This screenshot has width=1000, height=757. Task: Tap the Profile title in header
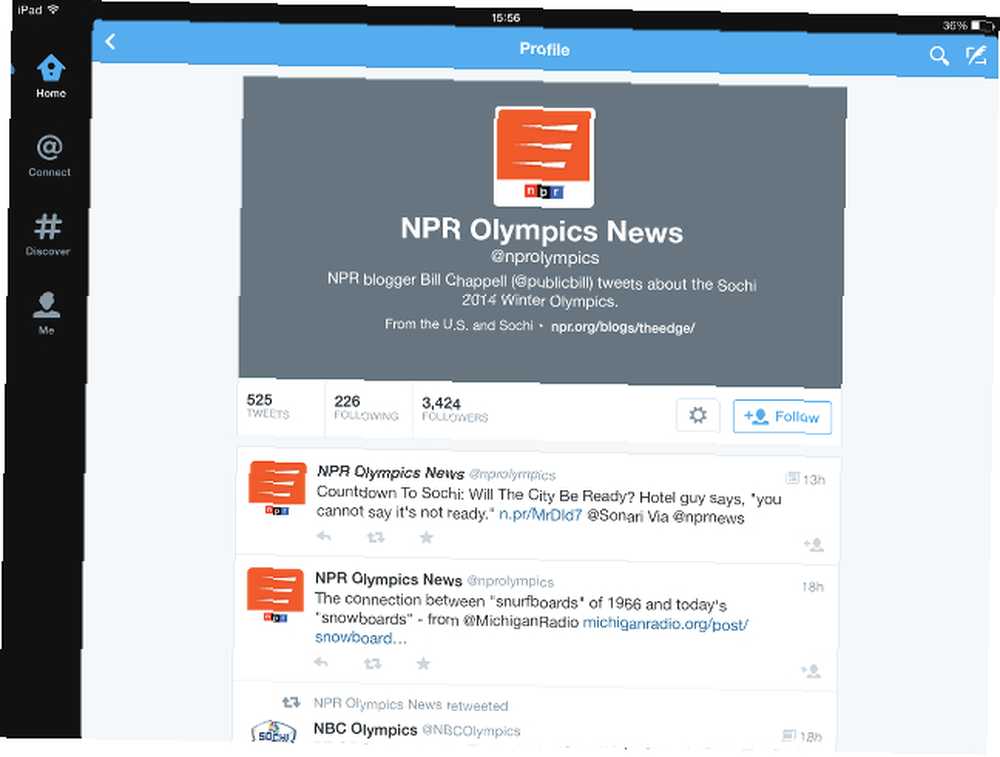[545, 49]
